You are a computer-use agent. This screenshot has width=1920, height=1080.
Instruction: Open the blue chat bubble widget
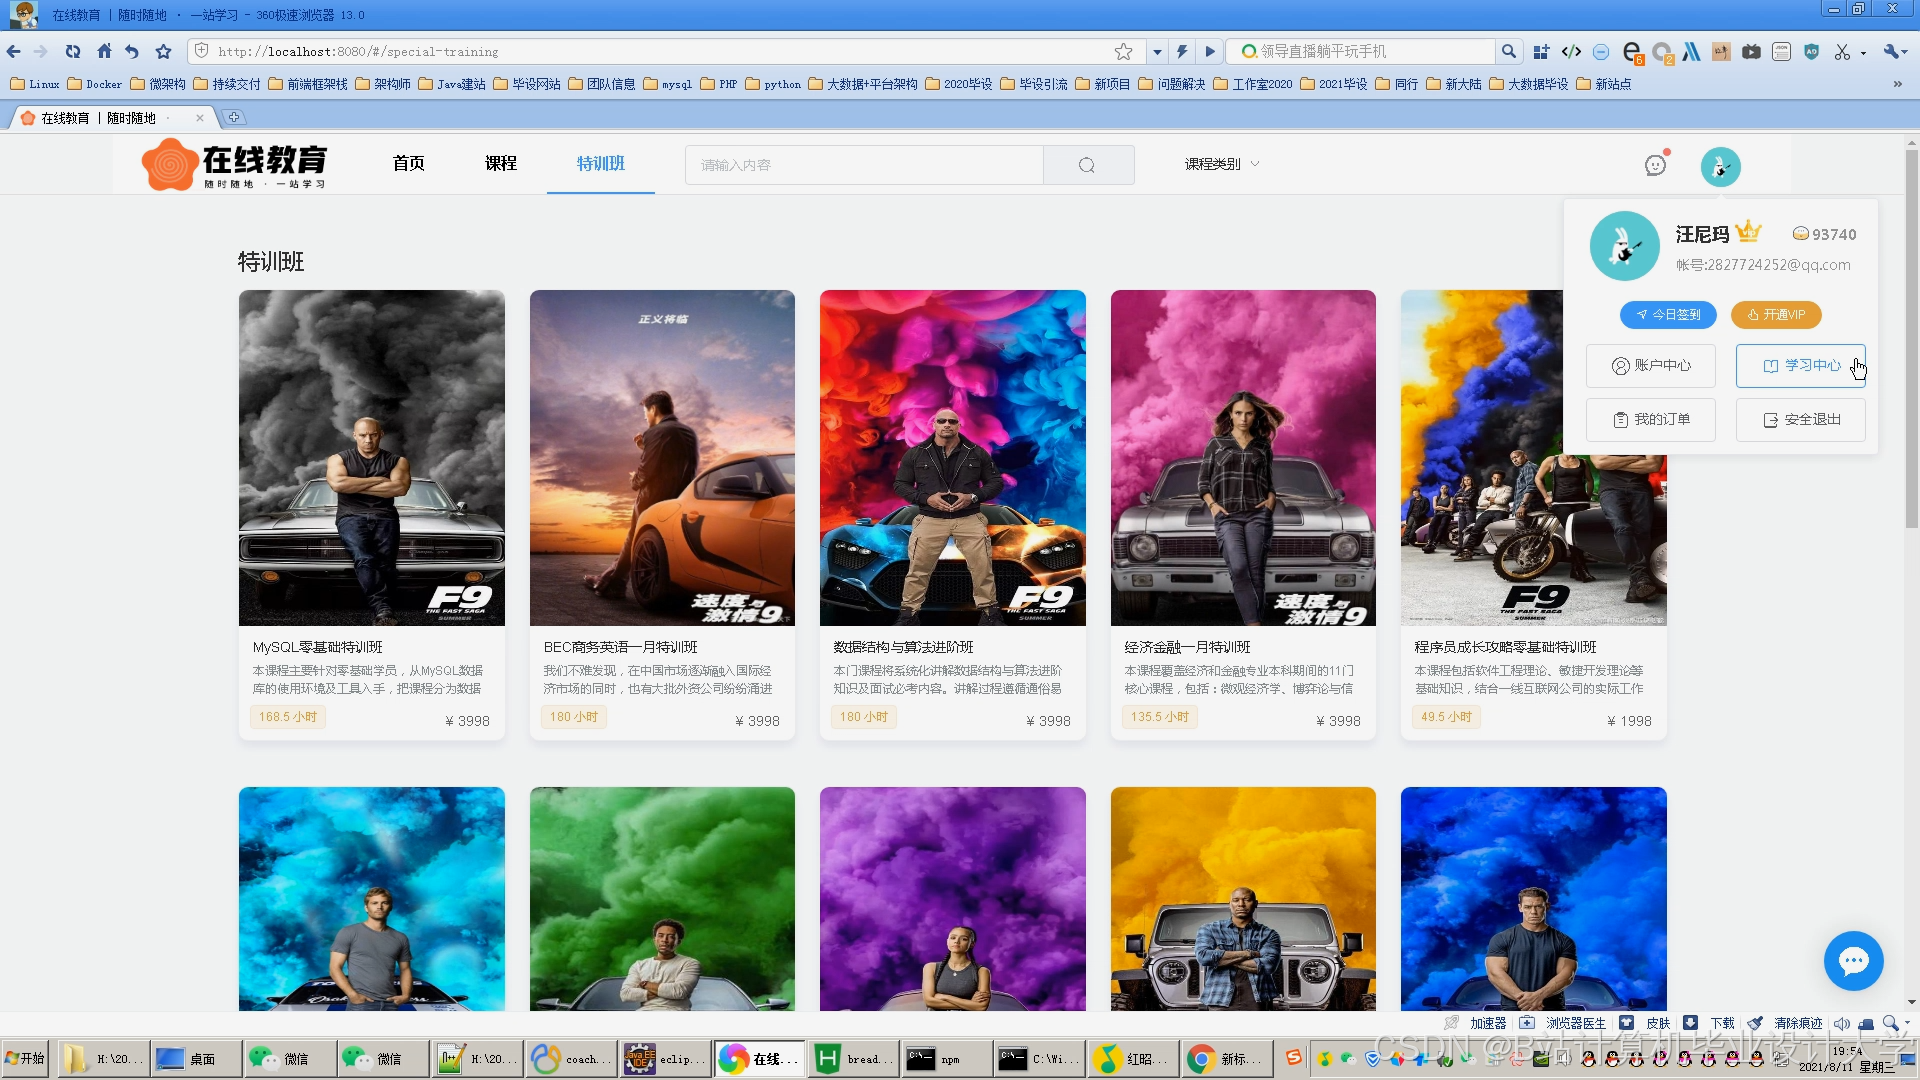pos(1853,960)
